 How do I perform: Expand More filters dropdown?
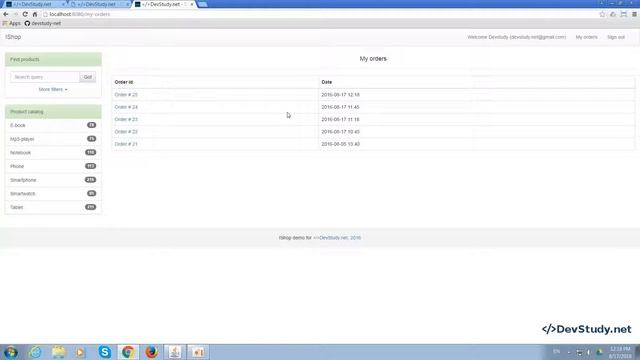(53, 89)
